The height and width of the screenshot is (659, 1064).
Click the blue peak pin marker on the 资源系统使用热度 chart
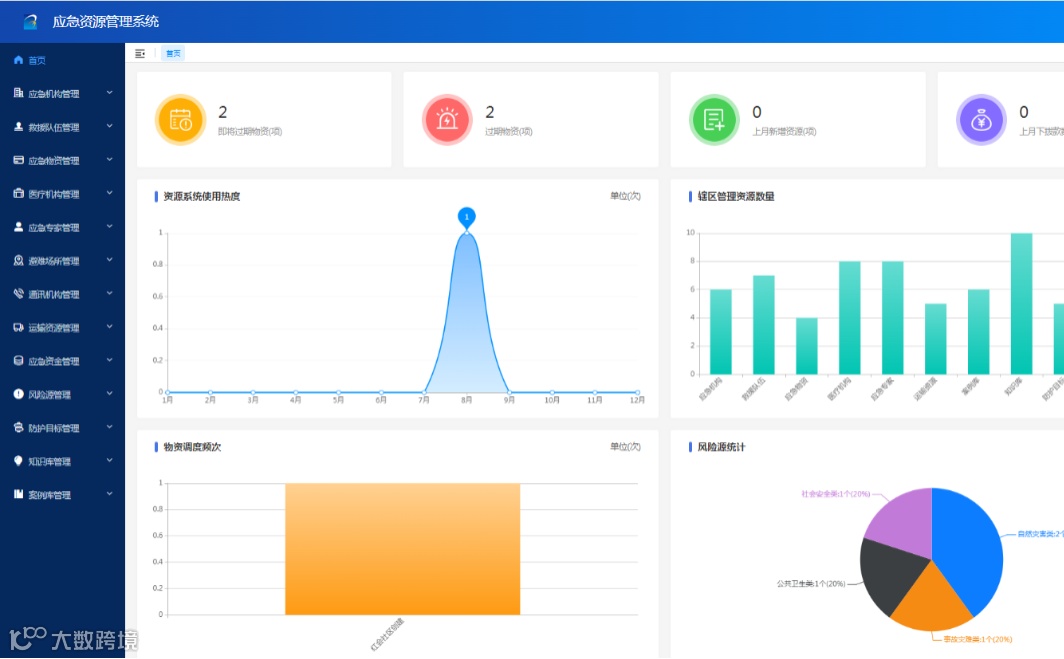[x=466, y=217]
